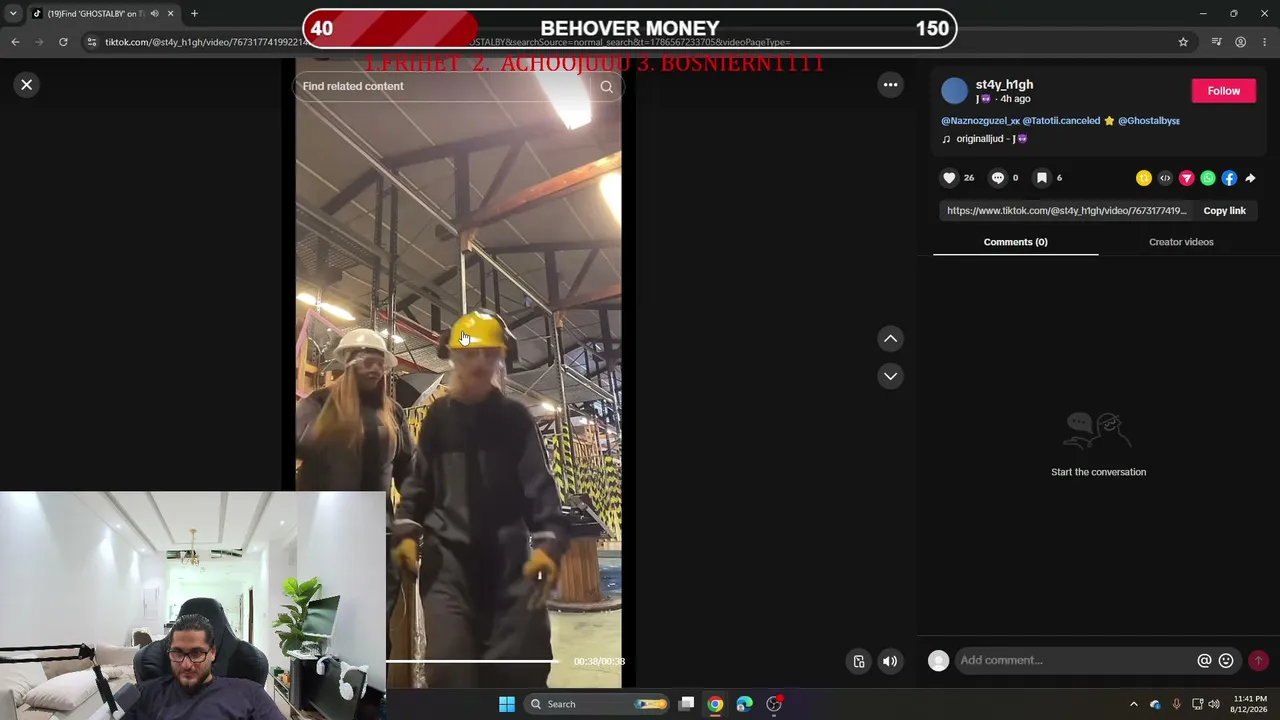Open Chrome media controls icon
The image size is (1280, 720).
pyautogui.click(x=1216, y=42)
